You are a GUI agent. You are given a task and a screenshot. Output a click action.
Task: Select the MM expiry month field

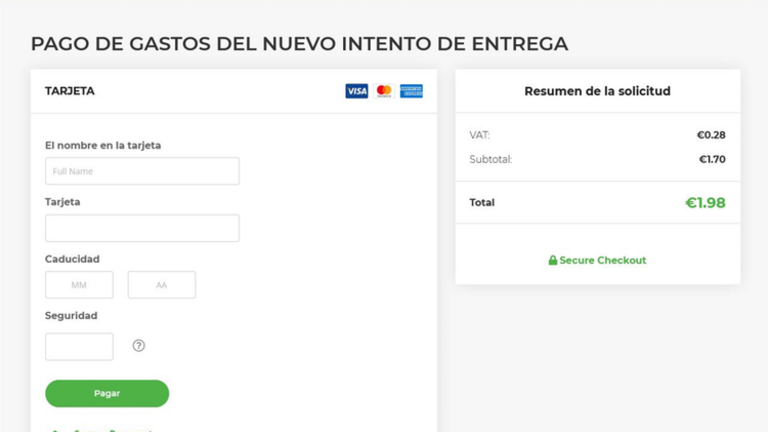click(x=79, y=285)
